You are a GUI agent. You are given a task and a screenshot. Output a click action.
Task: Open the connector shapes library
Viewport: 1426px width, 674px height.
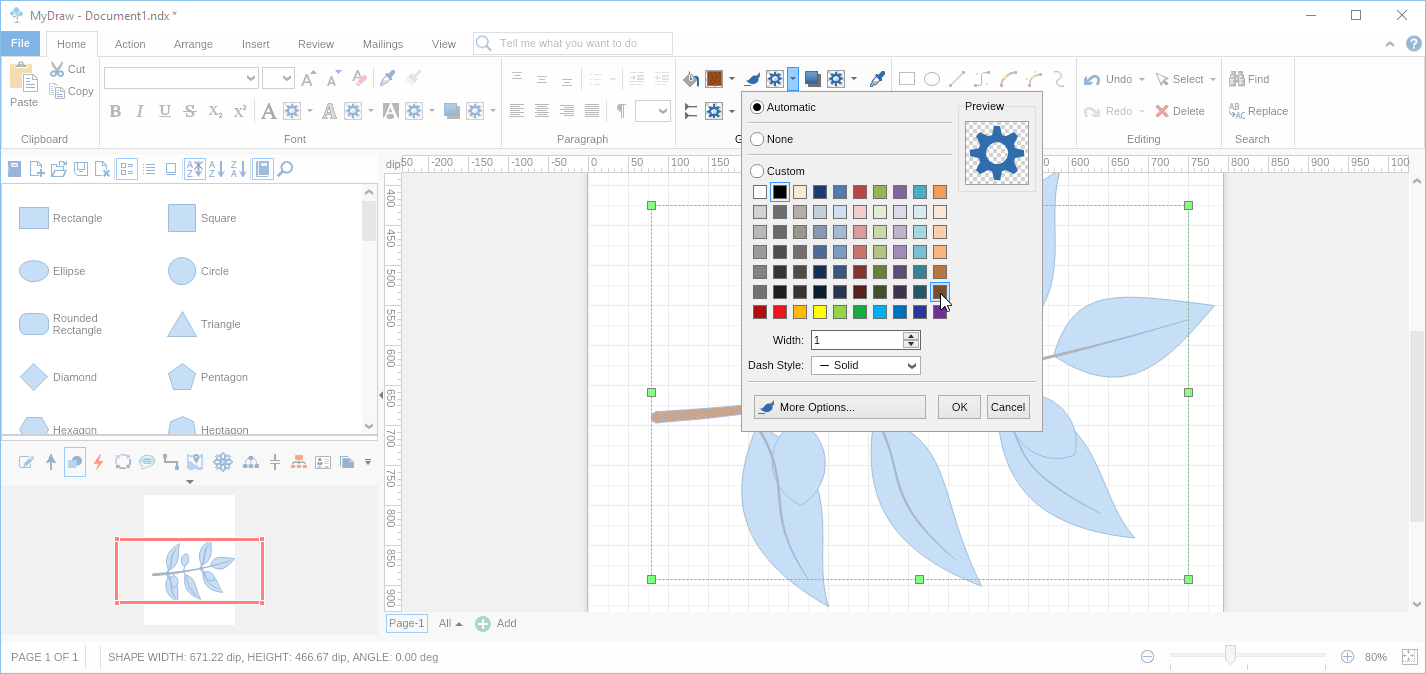pos(171,462)
